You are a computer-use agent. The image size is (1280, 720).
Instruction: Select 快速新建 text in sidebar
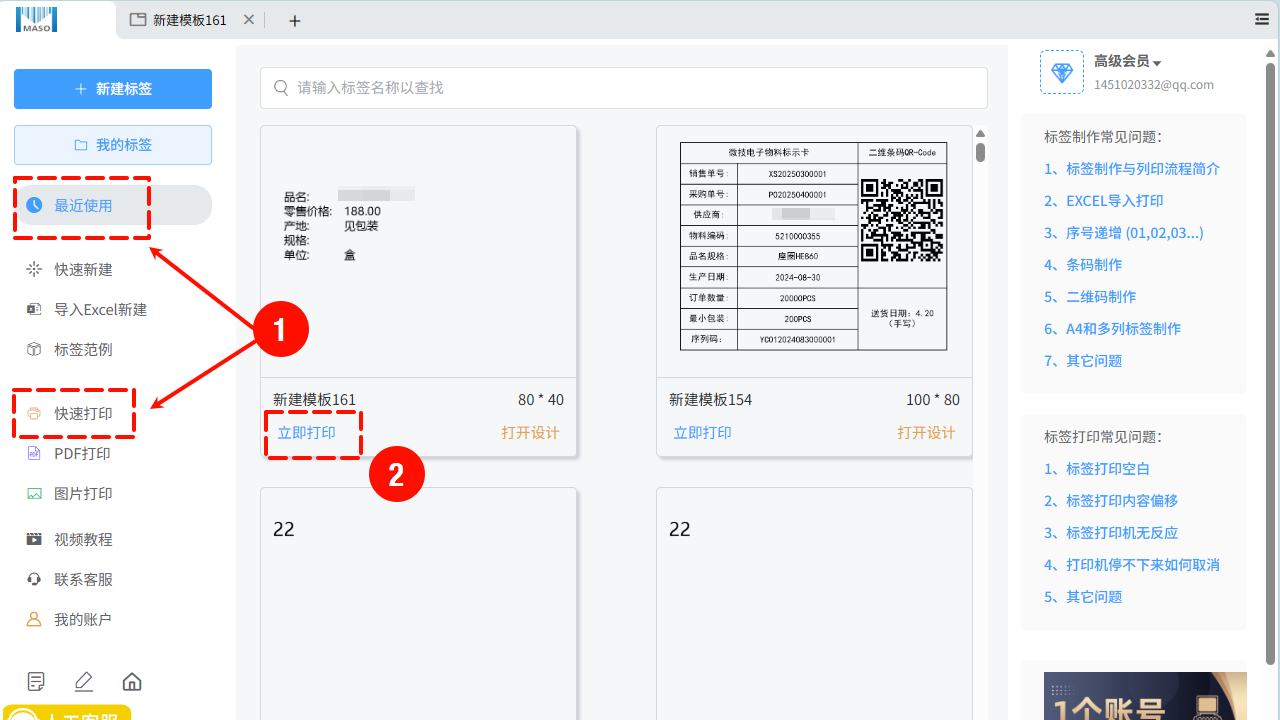(83, 270)
